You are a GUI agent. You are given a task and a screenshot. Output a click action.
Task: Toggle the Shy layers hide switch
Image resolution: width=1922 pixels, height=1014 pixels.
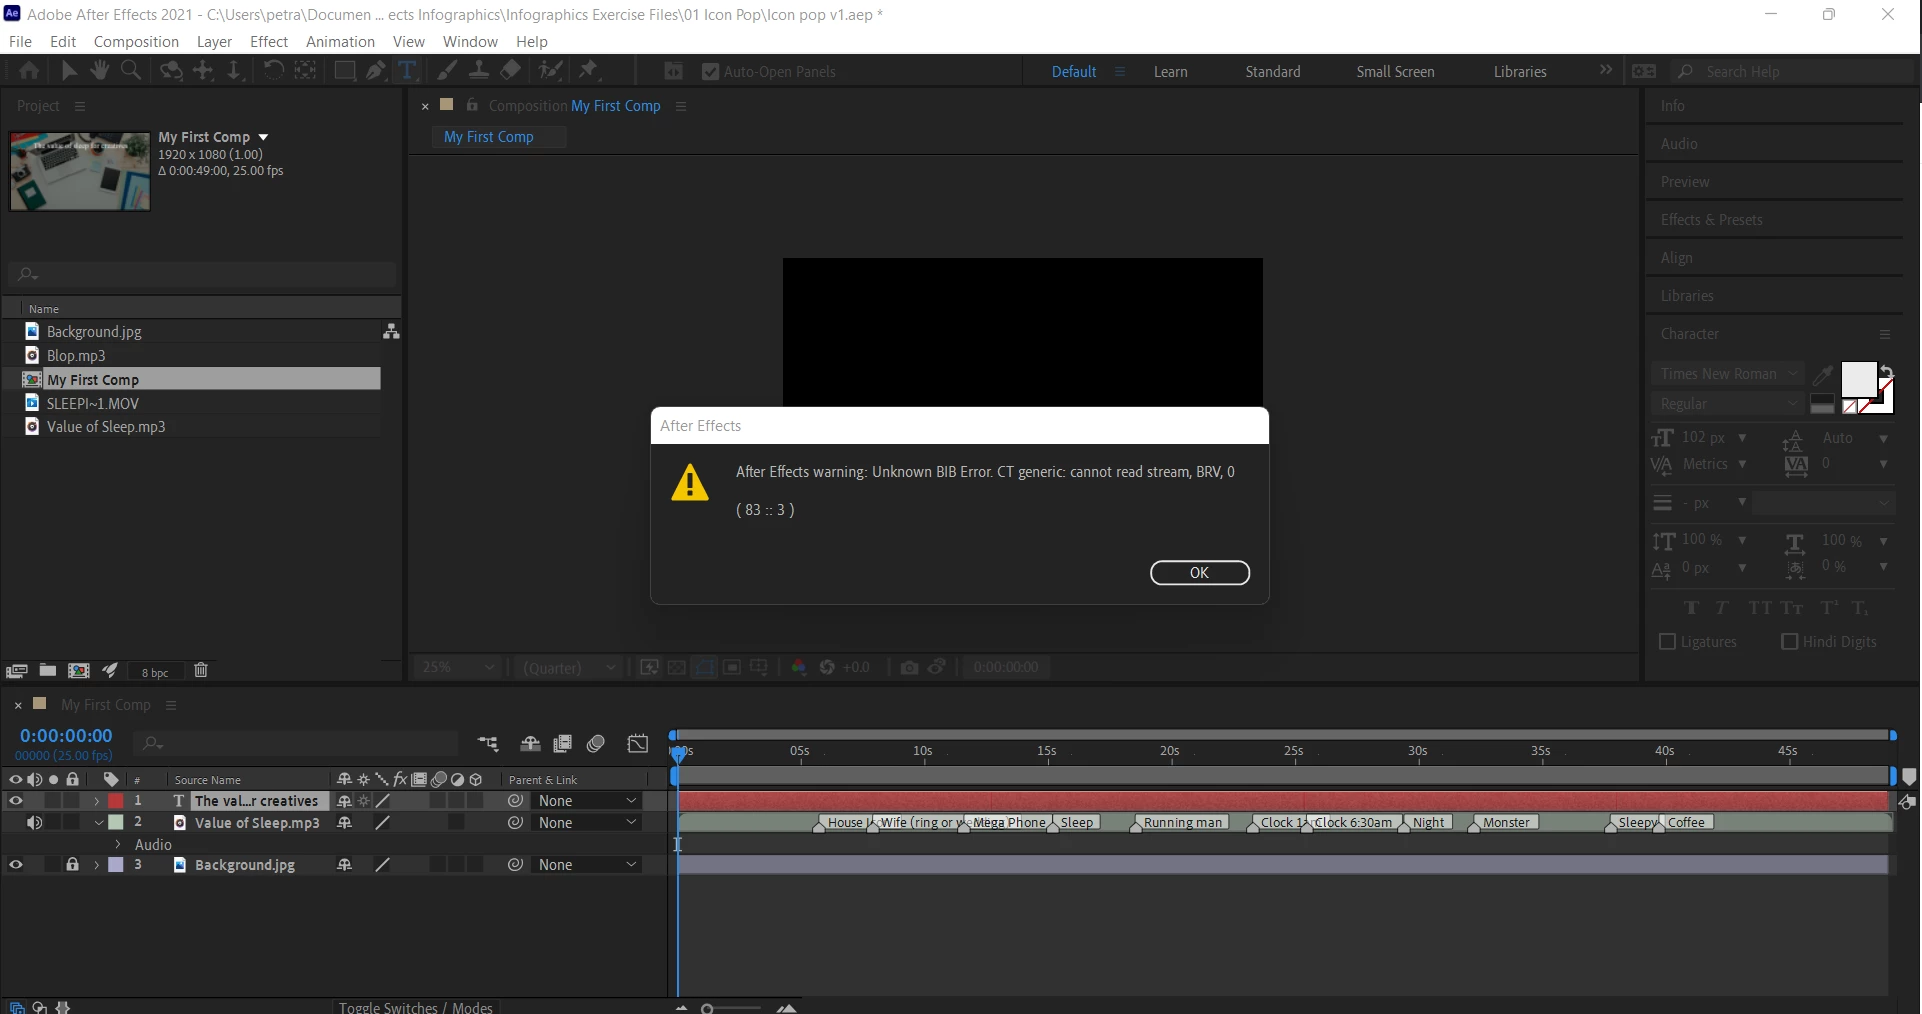tap(530, 744)
